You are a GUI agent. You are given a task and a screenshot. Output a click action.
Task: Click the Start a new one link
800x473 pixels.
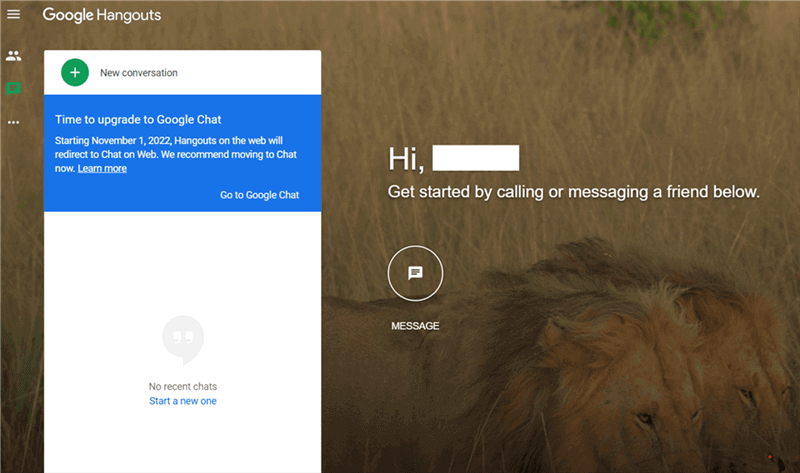(x=183, y=401)
